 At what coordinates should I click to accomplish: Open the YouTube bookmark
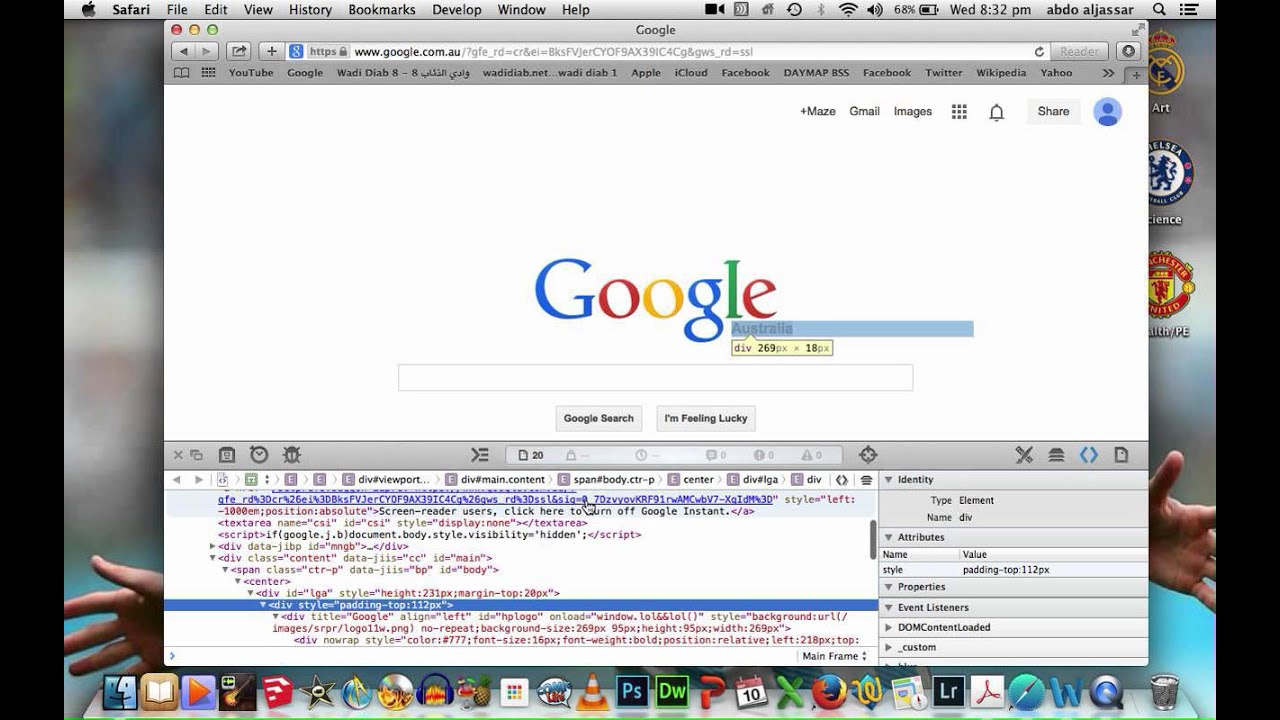click(251, 73)
